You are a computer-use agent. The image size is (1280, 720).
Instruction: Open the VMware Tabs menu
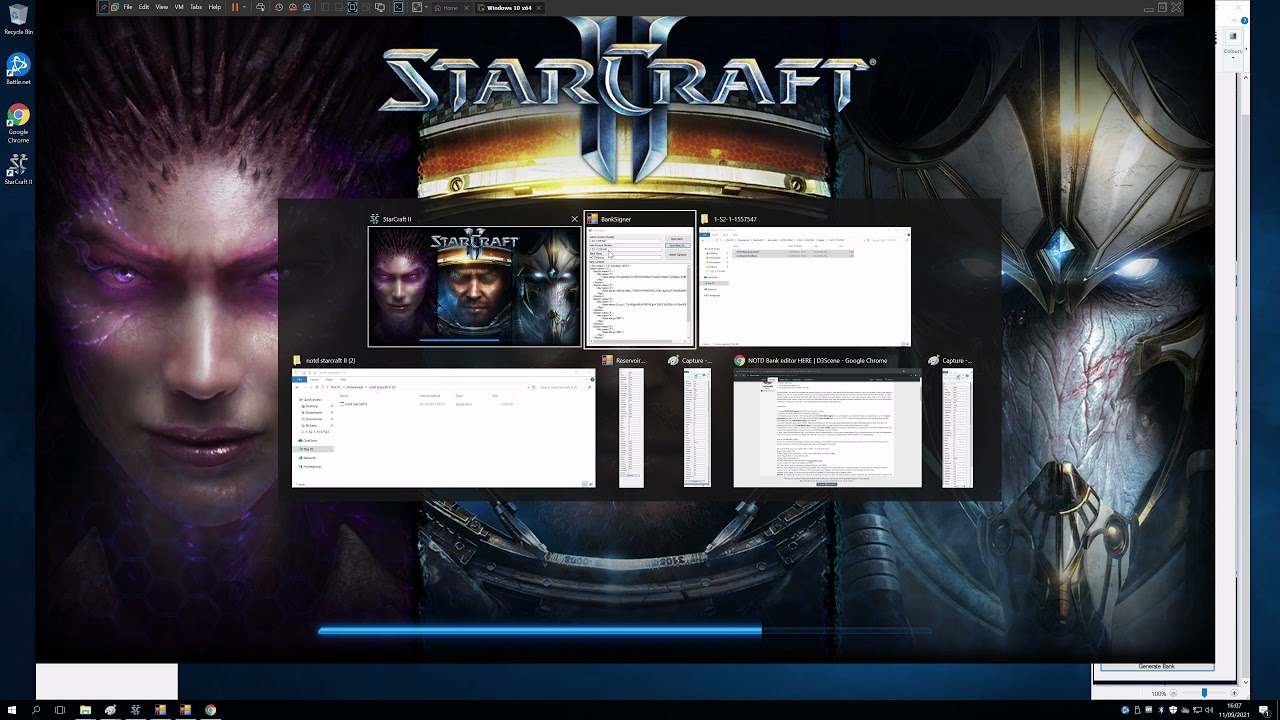tap(196, 7)
